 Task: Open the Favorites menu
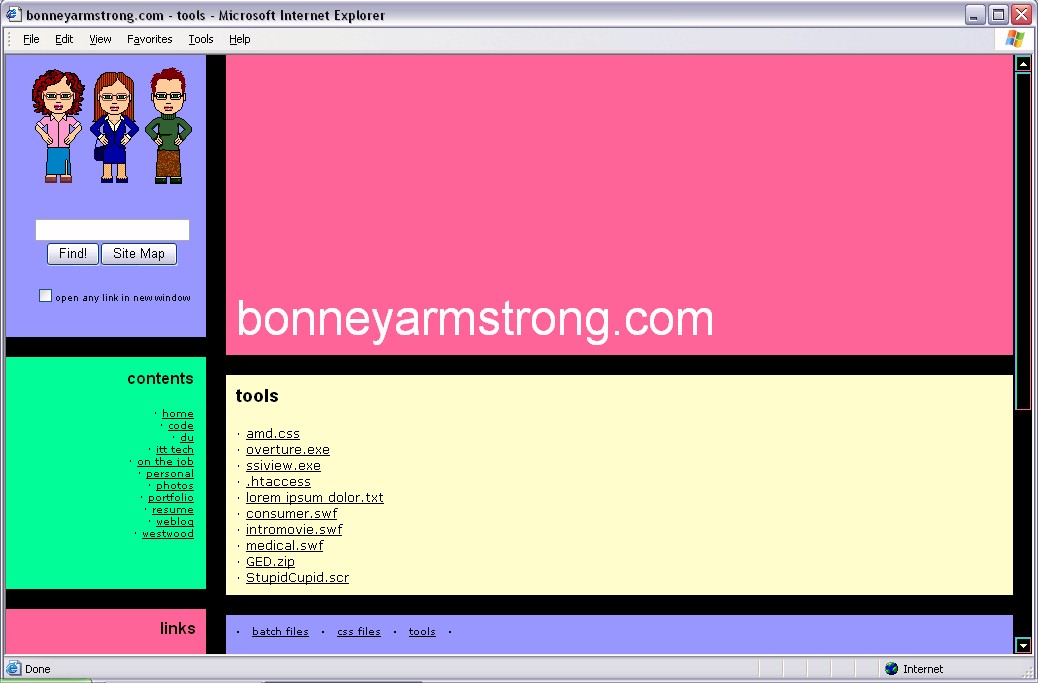[x=149, y=39]
